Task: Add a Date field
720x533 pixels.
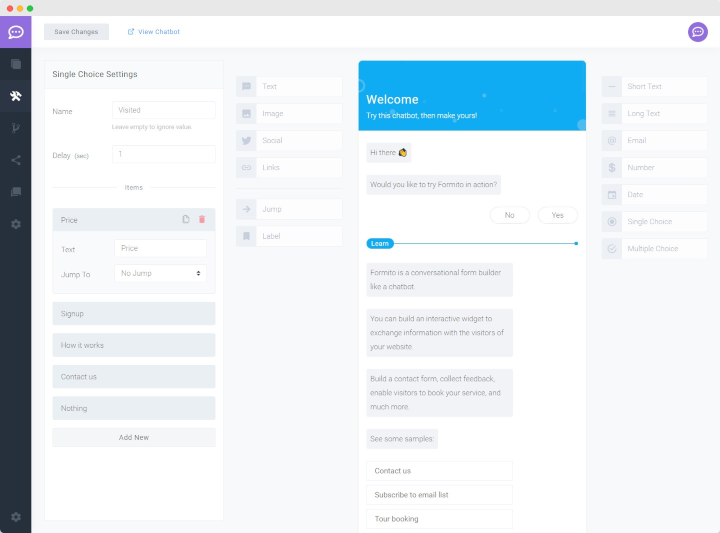Action: (x=654, y=195)
